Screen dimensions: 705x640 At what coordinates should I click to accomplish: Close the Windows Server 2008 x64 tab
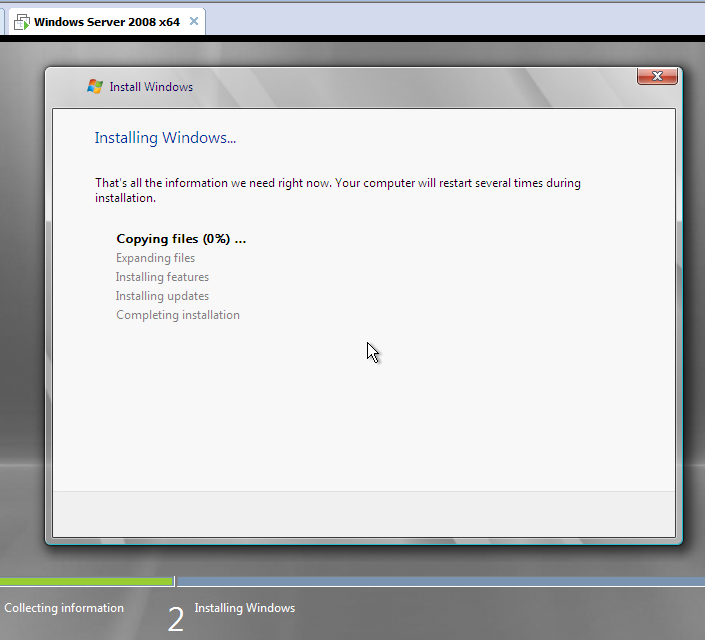tap(194, 21)
